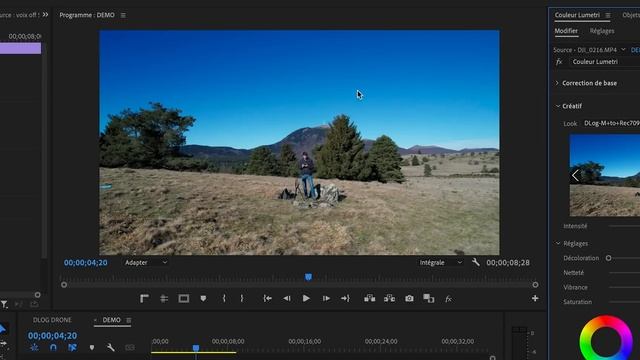Viewport: 640px width, 360px height.
Task: Show previous Look preview arrow
Action: (x=575, y=175)
